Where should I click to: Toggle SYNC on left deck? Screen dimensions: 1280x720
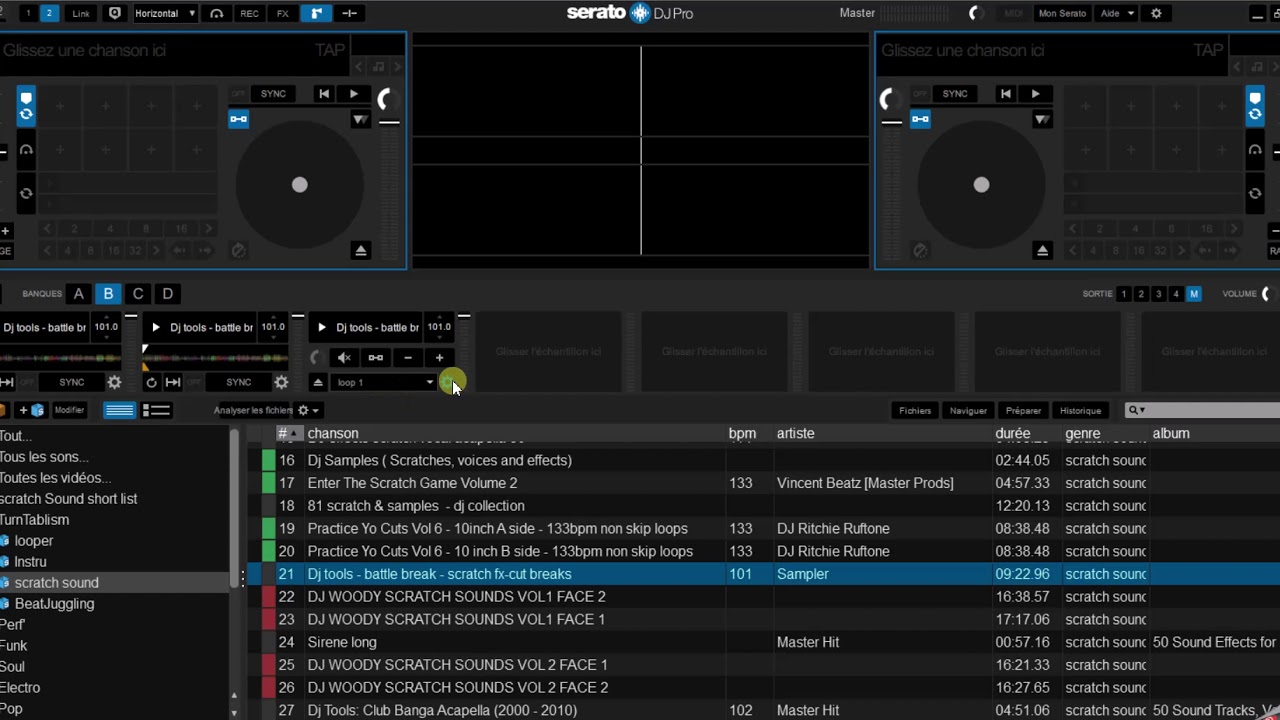(x=273, y=94)
